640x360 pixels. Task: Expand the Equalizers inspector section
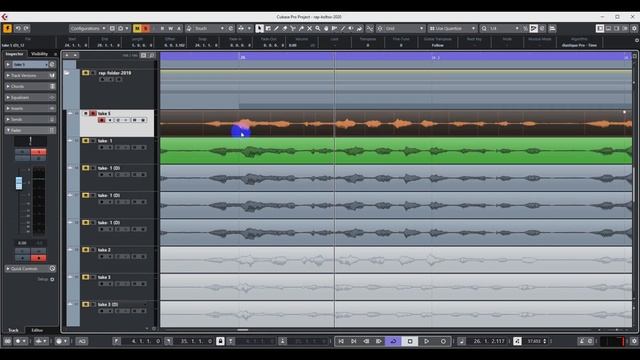[30, 98]
